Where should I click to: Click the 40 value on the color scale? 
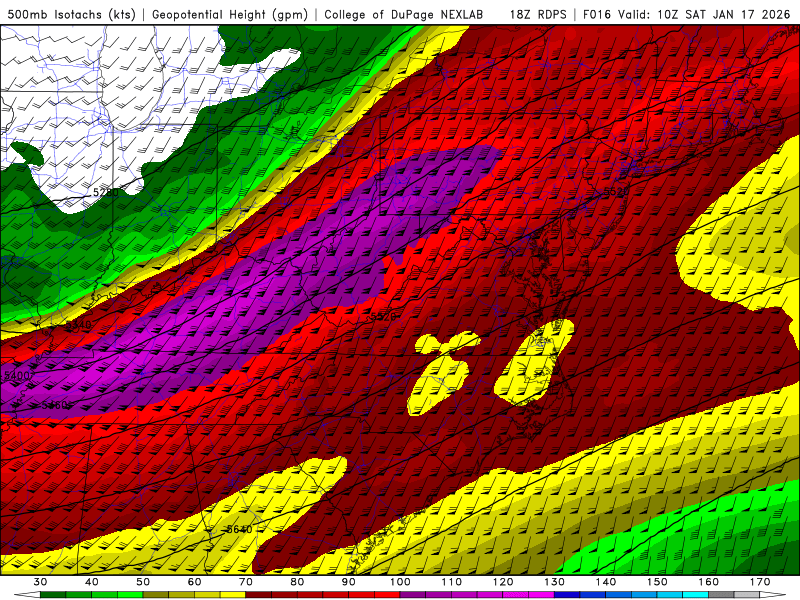coord(91,582)
